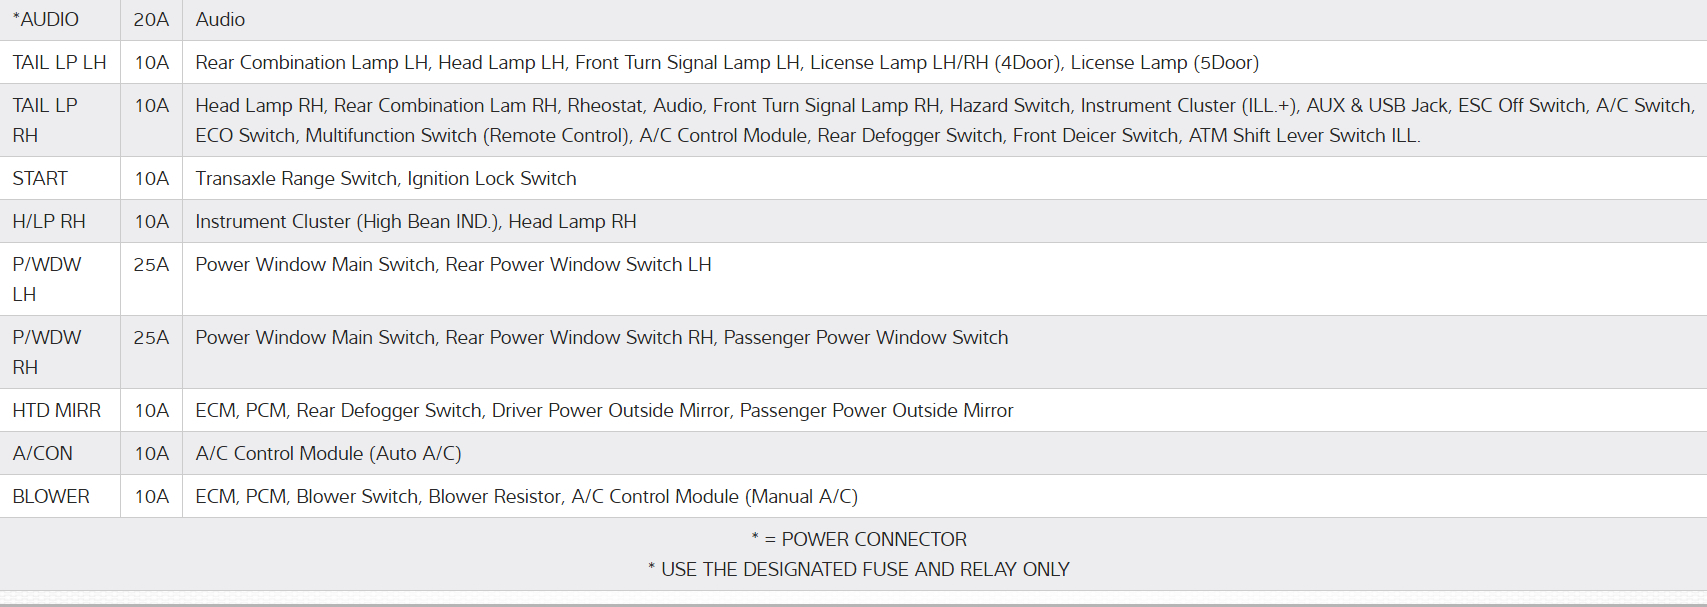
Task: Click the USE THE DESIGNATED FUSE note
Action: 859,569
